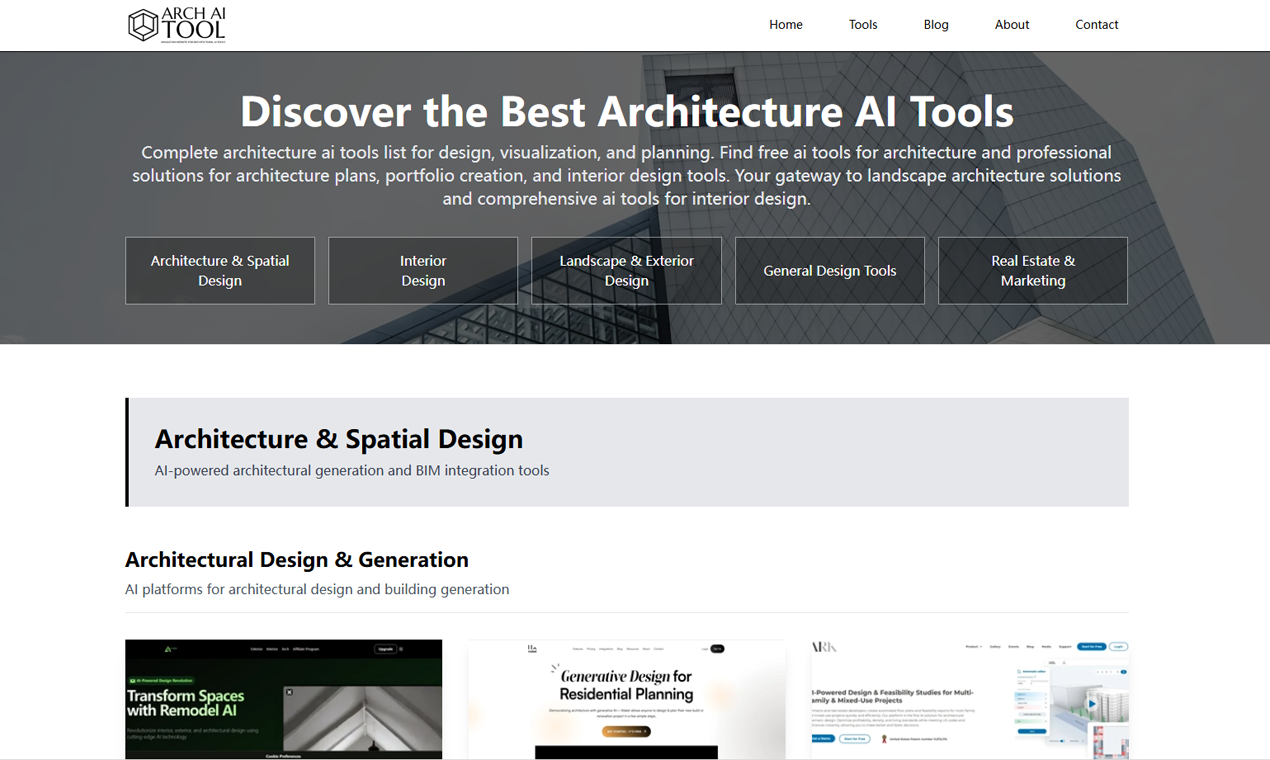Open the ARK feasibility studies tool thumbnail
Viewport: 1270px width, 760px height.
point(969,699)
